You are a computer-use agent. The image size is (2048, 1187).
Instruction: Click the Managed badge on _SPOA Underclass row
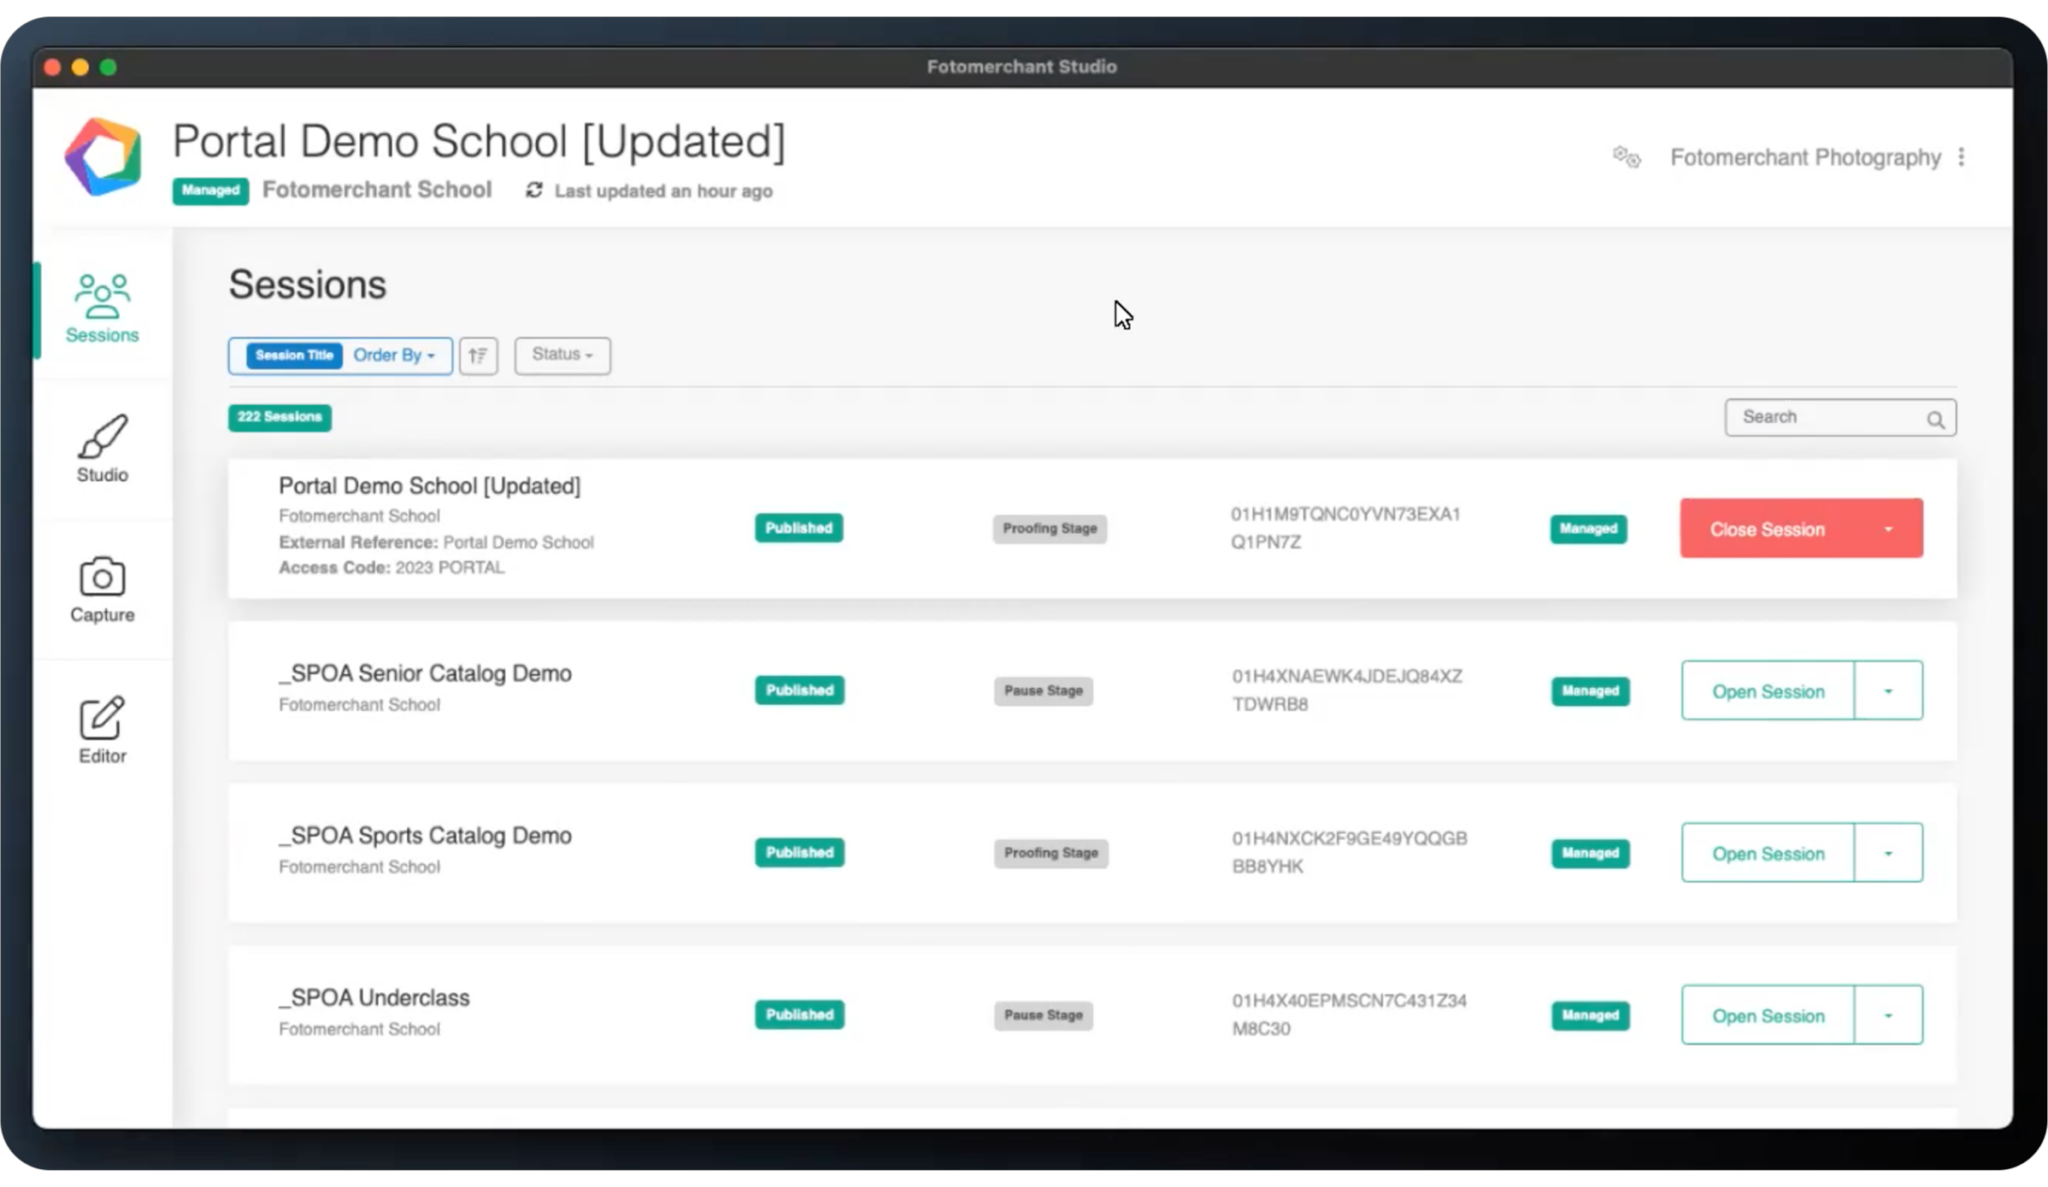pos(1590,1014)
